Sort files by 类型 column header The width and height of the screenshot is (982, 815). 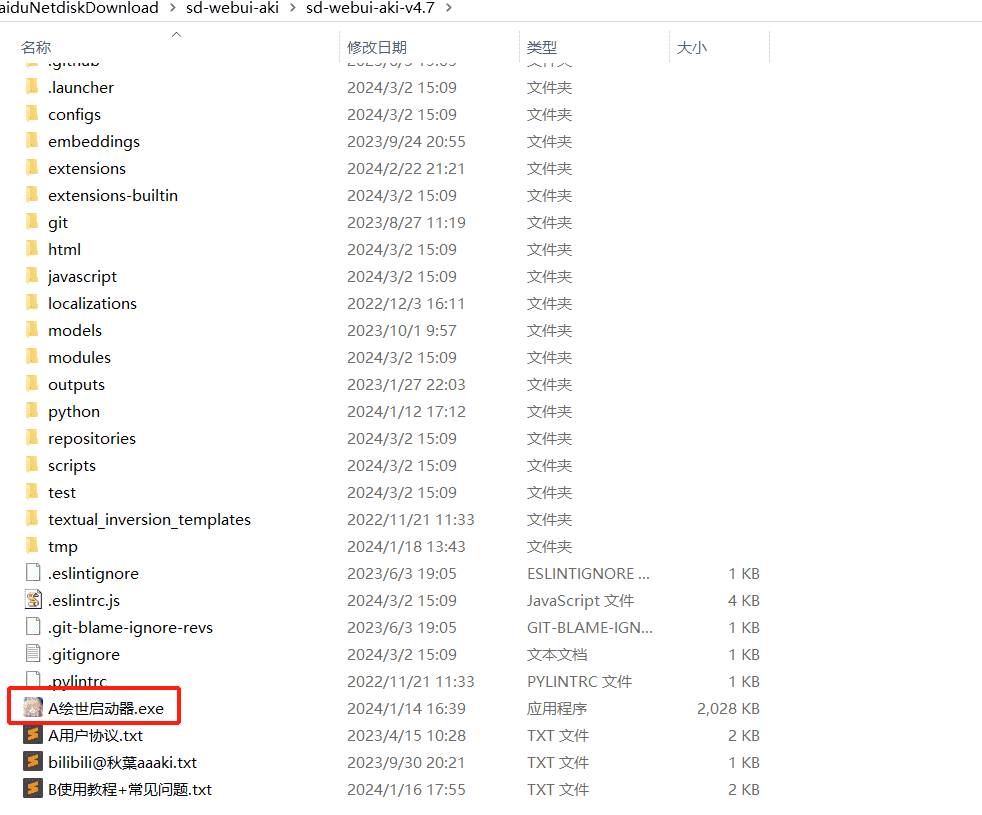542,47
